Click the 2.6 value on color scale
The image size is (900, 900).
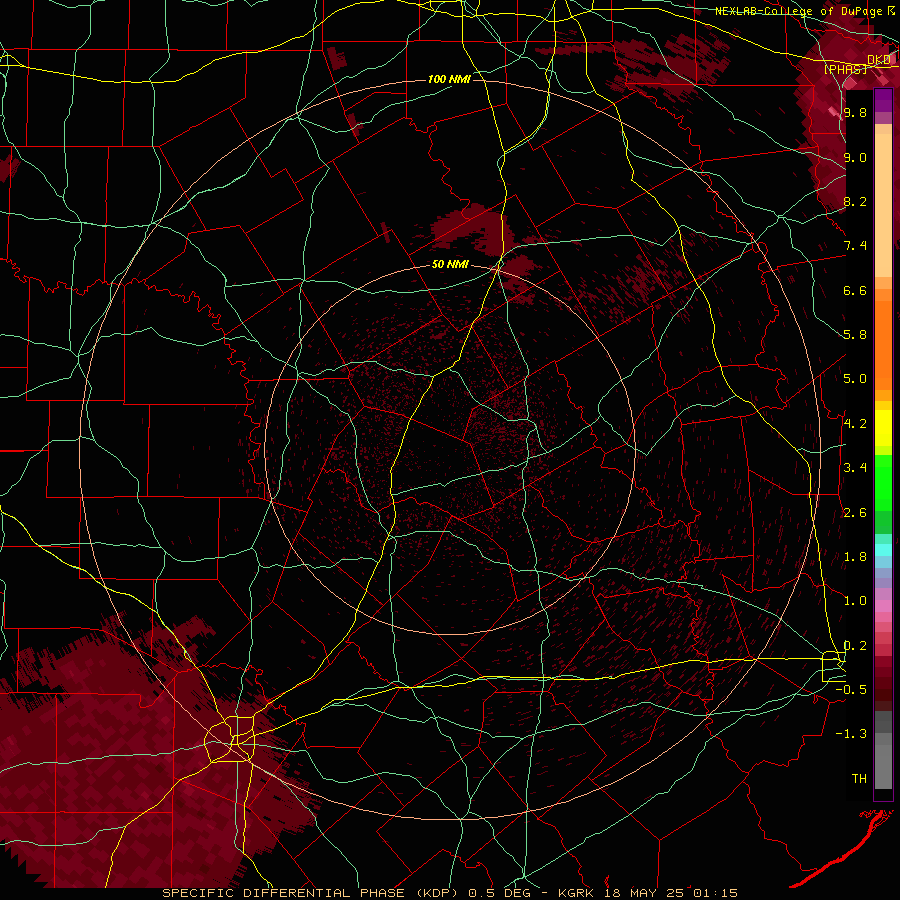(x=855, y=513)
